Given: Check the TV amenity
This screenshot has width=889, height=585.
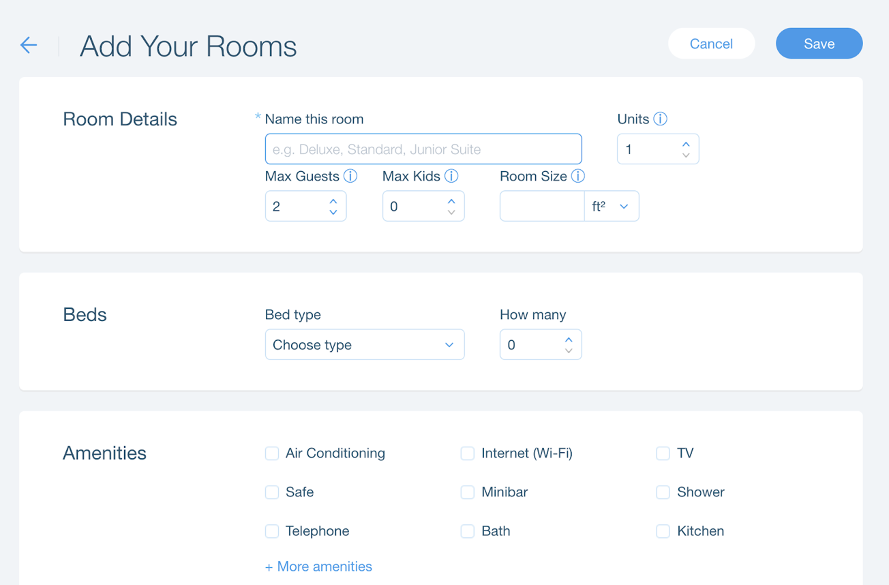Looking at the screenshot, I should click(662, 453).
